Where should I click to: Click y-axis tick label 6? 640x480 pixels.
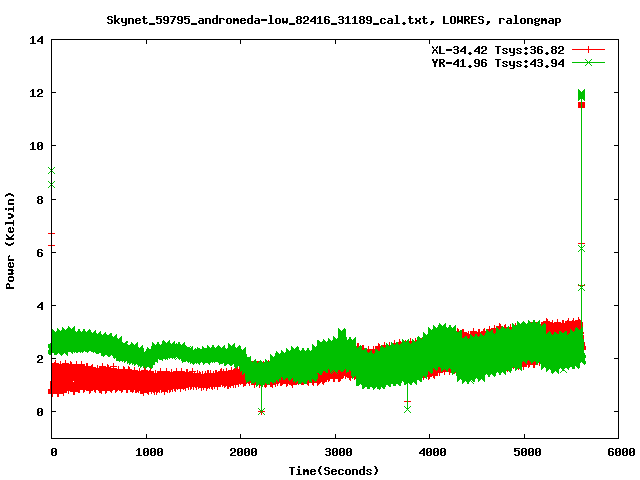point(40,253)
